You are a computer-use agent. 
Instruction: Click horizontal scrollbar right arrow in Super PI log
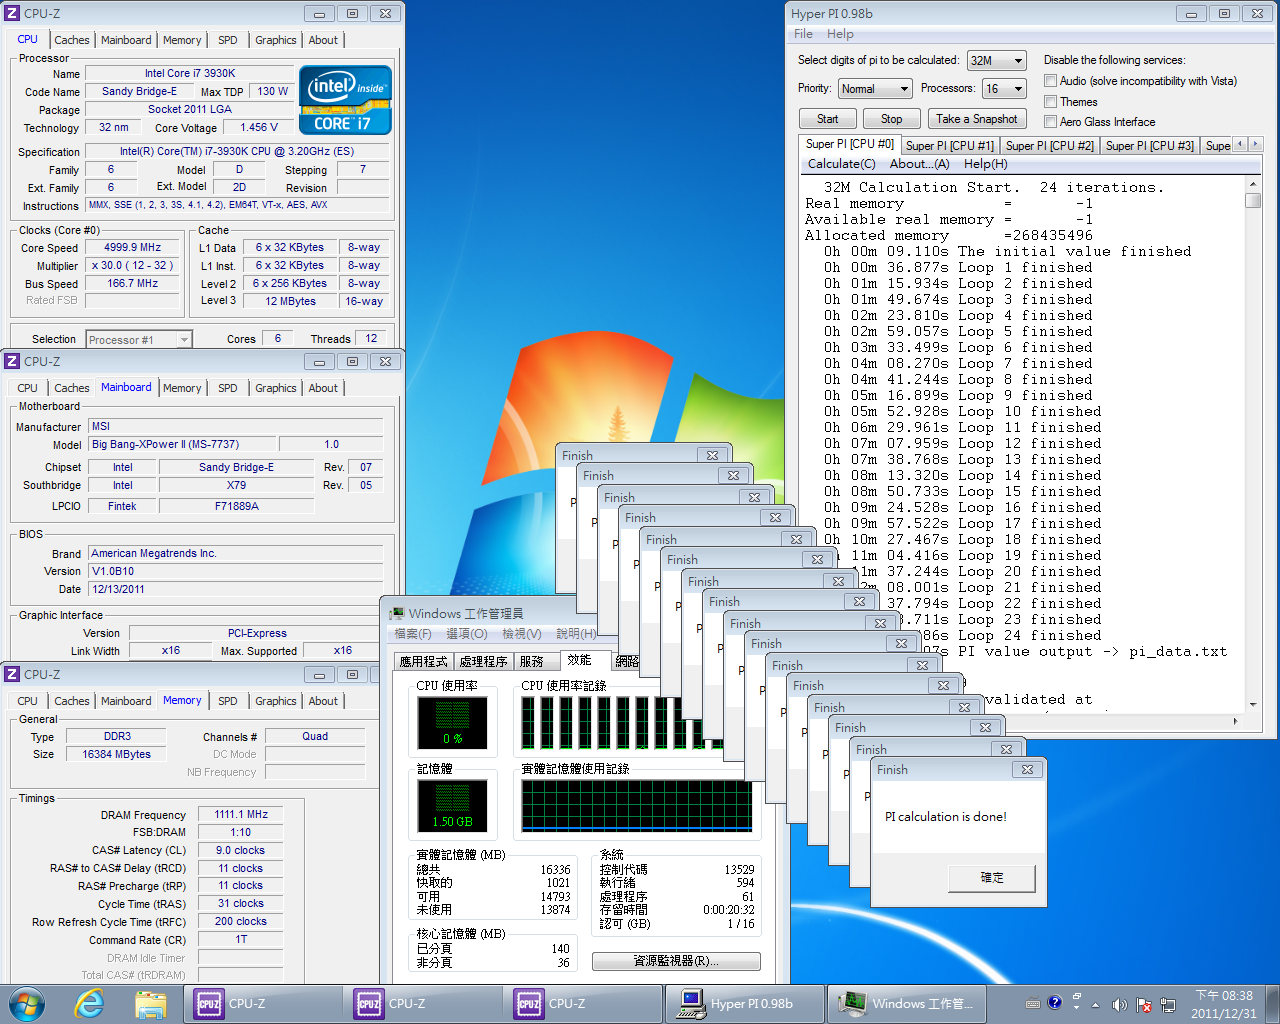1236,720
